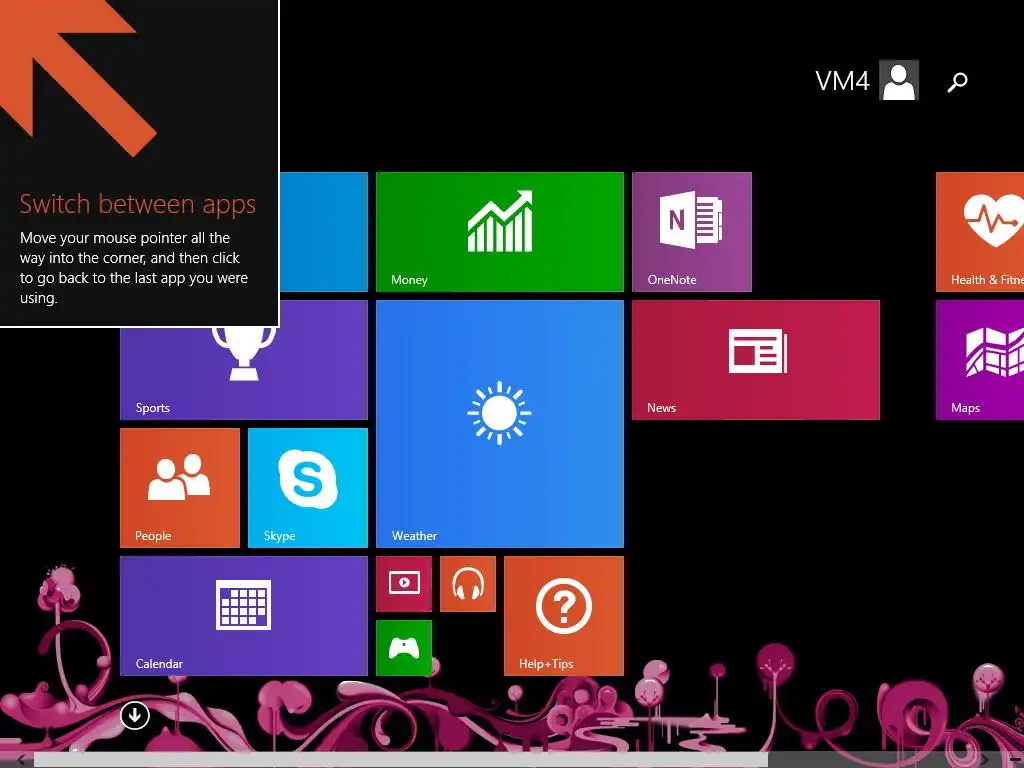Open the Video tile
The width and height of the screenshot is (1024, 768).
pyautogui.click(x=404, y=584)
